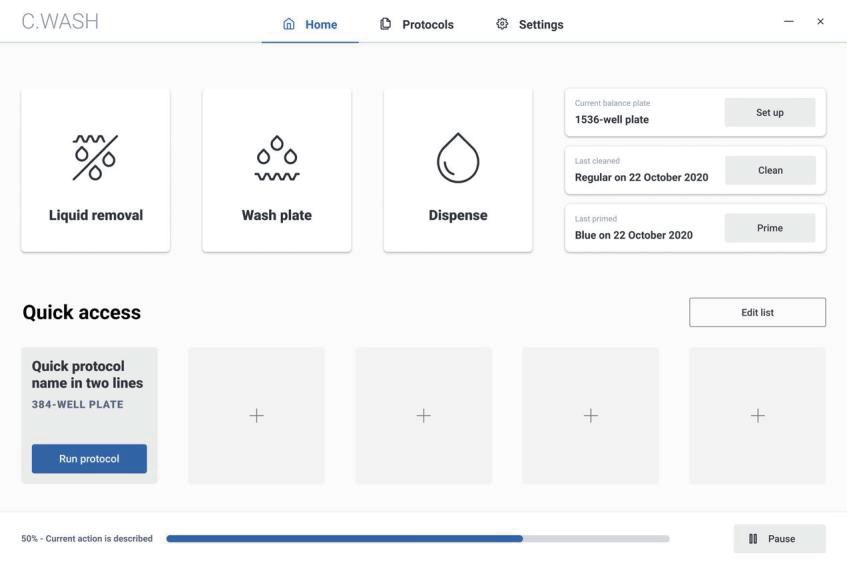Image resolution: width=847 pixels, height=565 pixels.
Task: Minimize the C.WASH window
Action: (789, 22)
